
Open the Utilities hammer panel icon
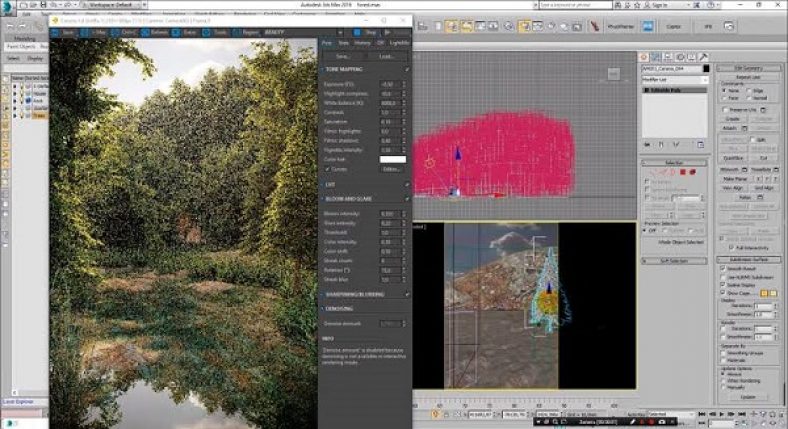tap(702, 56)
